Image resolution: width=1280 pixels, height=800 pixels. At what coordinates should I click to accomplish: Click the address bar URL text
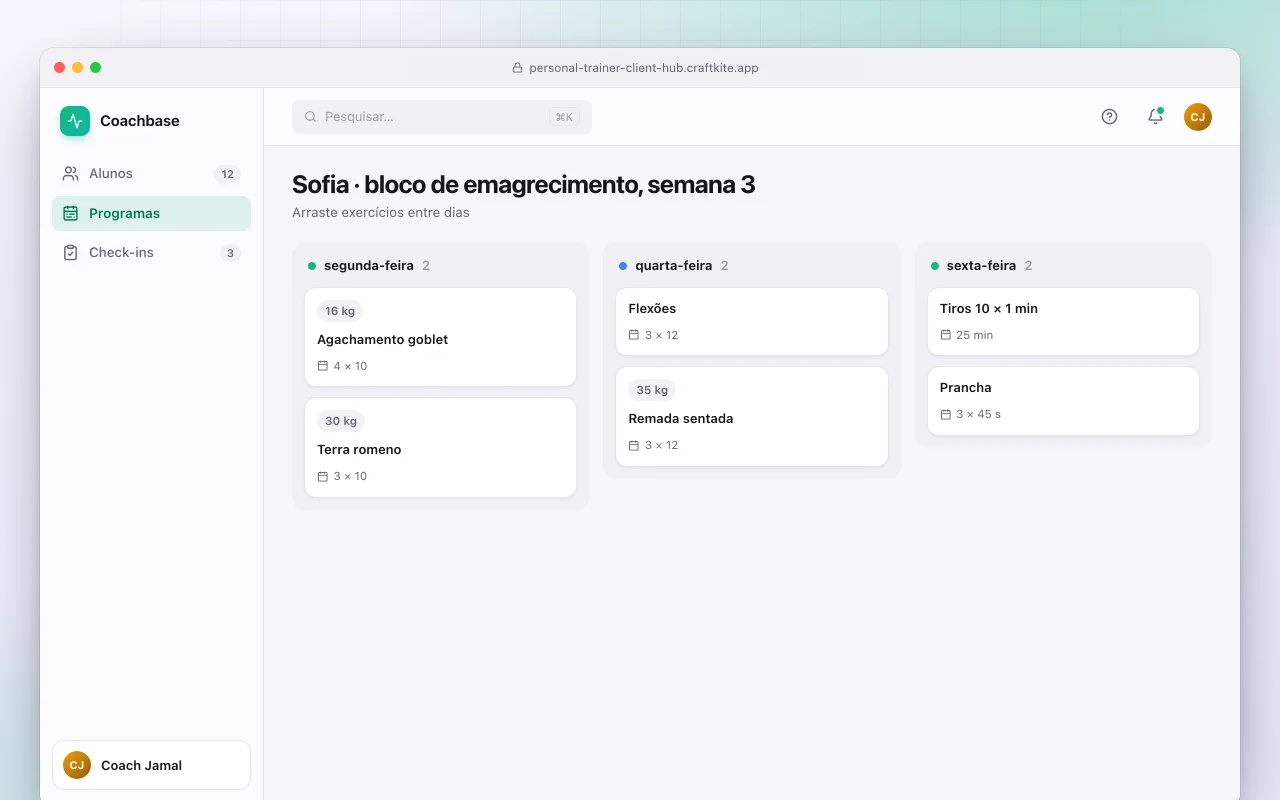click(643, 68)
